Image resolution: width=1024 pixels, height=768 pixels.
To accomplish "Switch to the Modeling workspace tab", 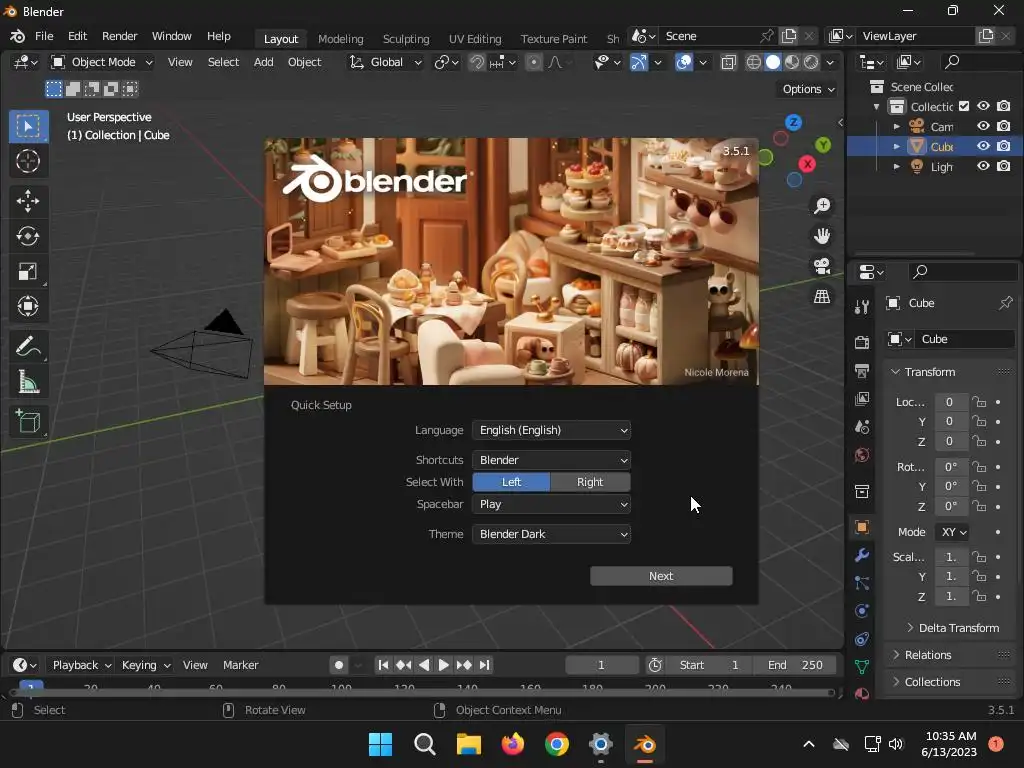I will 340,39.
